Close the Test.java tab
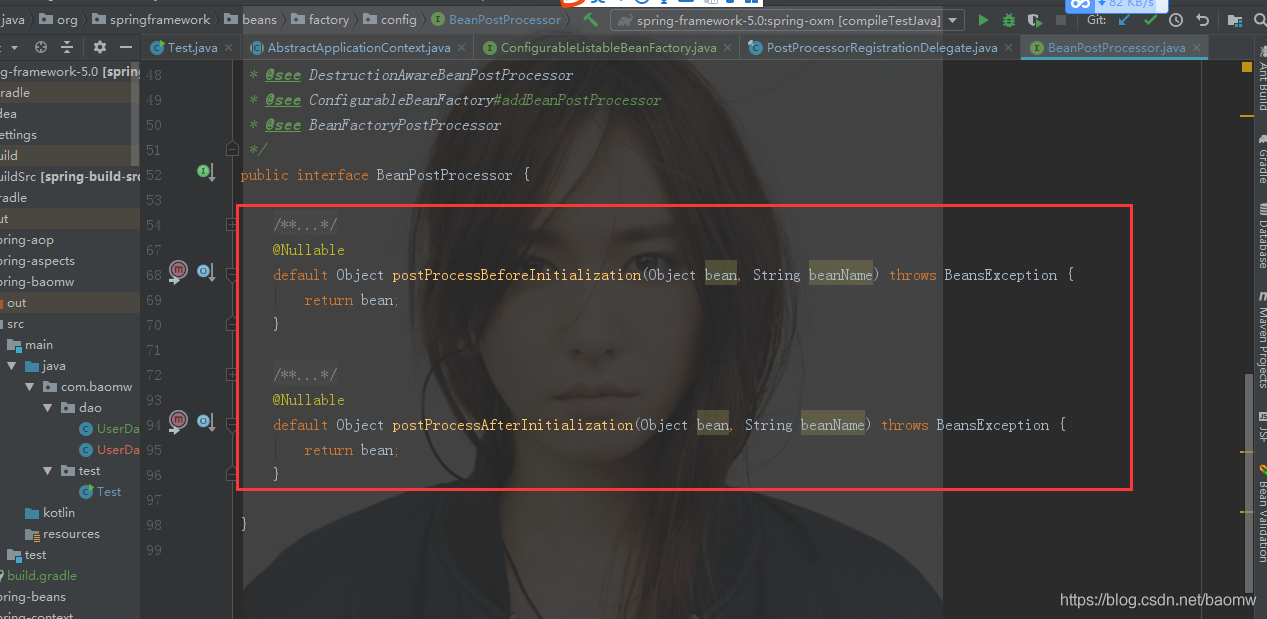The height and width of the screenshot is (619, 1267). (230, 48)
